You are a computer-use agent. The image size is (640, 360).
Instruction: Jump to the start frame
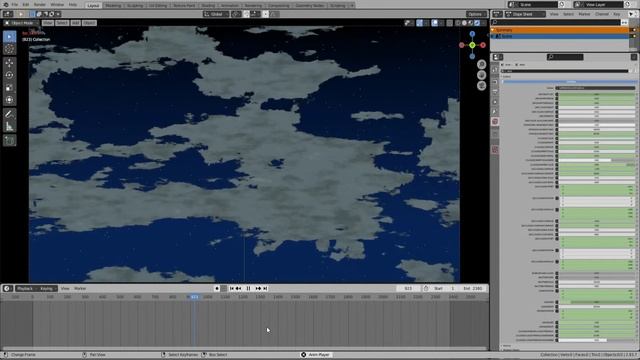pyautogui.click(x=231, y=289)
